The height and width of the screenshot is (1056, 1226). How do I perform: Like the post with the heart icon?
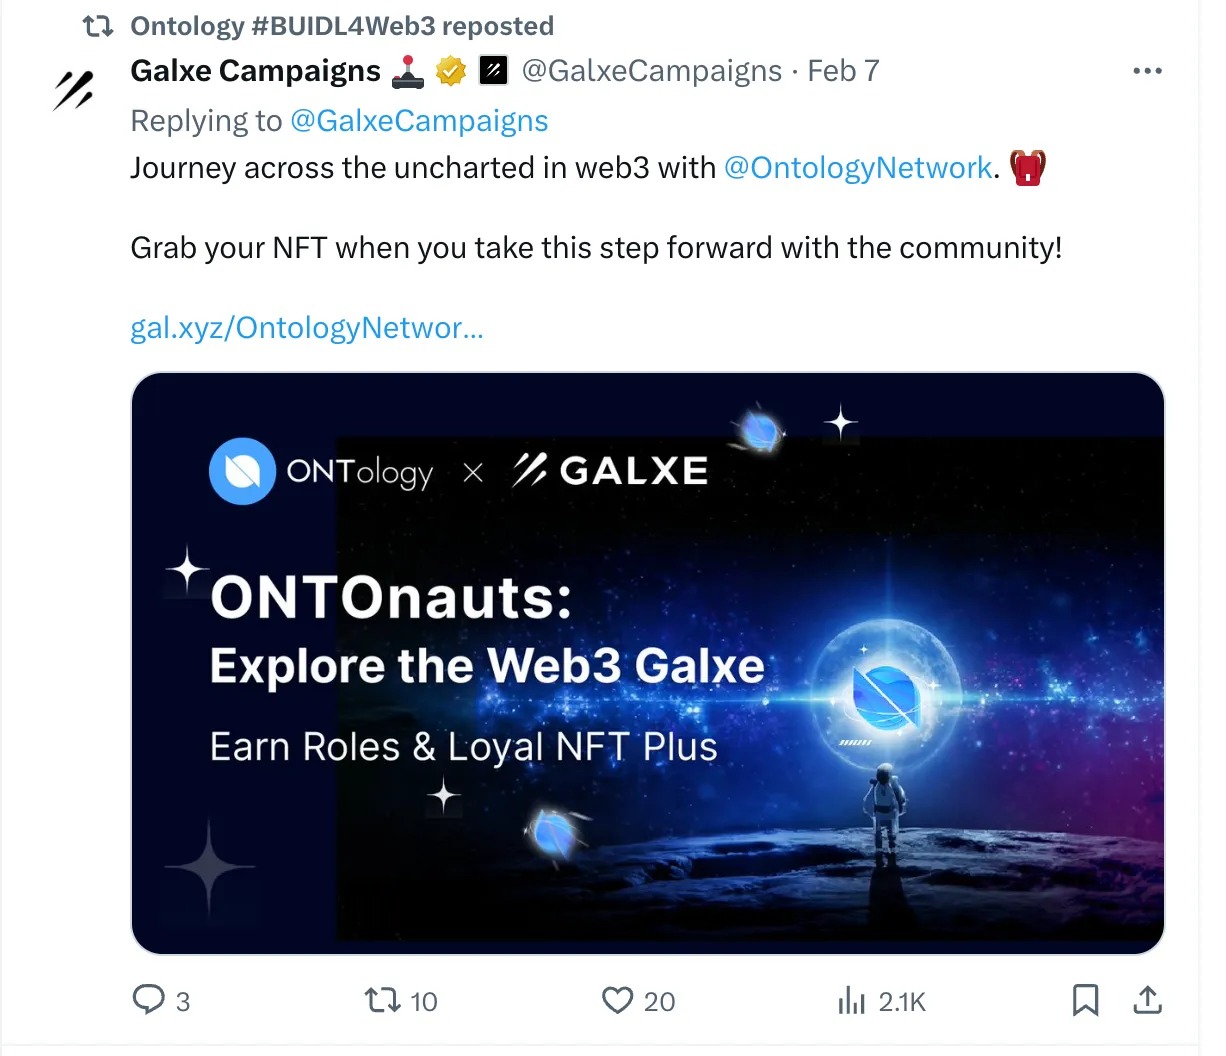tap(618, 1000)
